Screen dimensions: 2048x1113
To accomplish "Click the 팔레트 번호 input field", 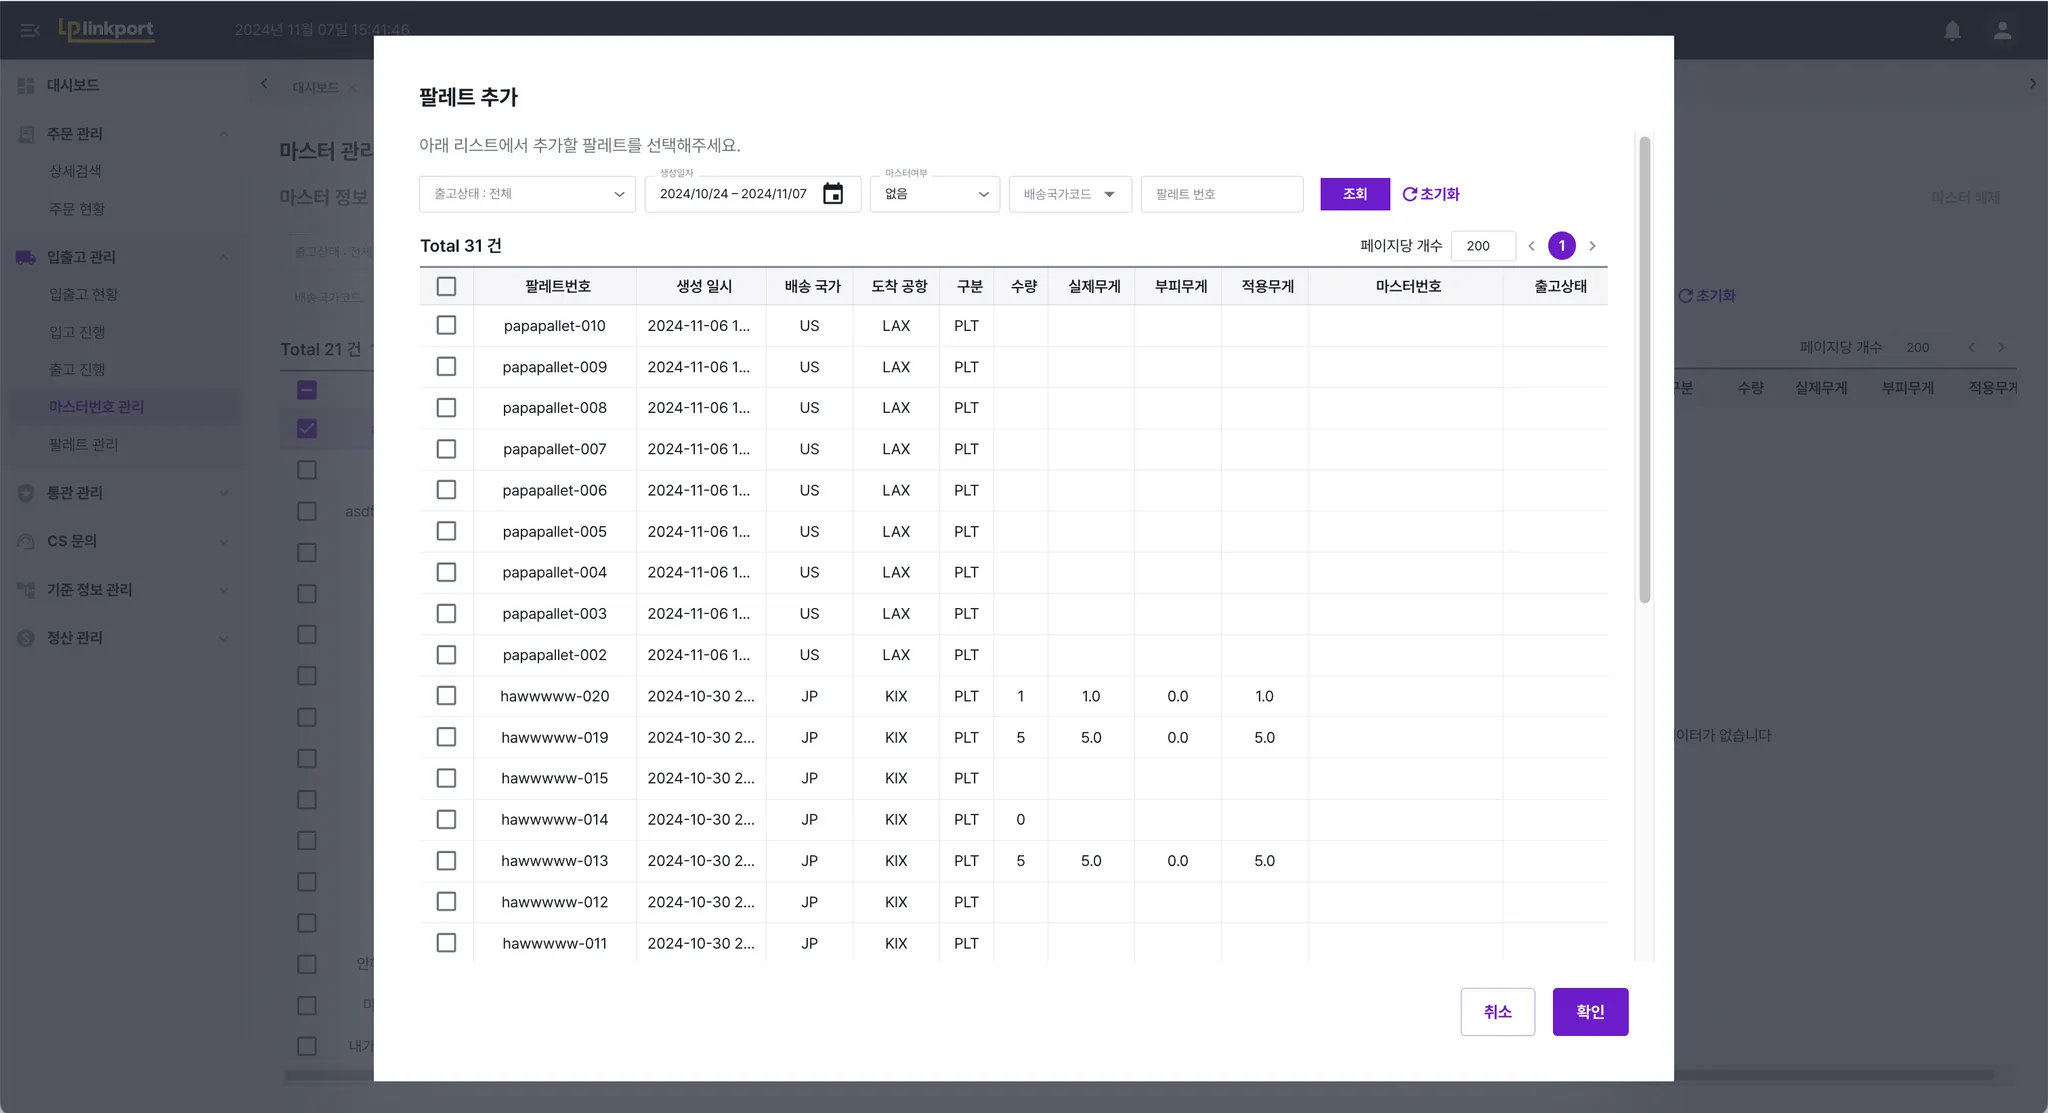I will [x=1221, y=194].
